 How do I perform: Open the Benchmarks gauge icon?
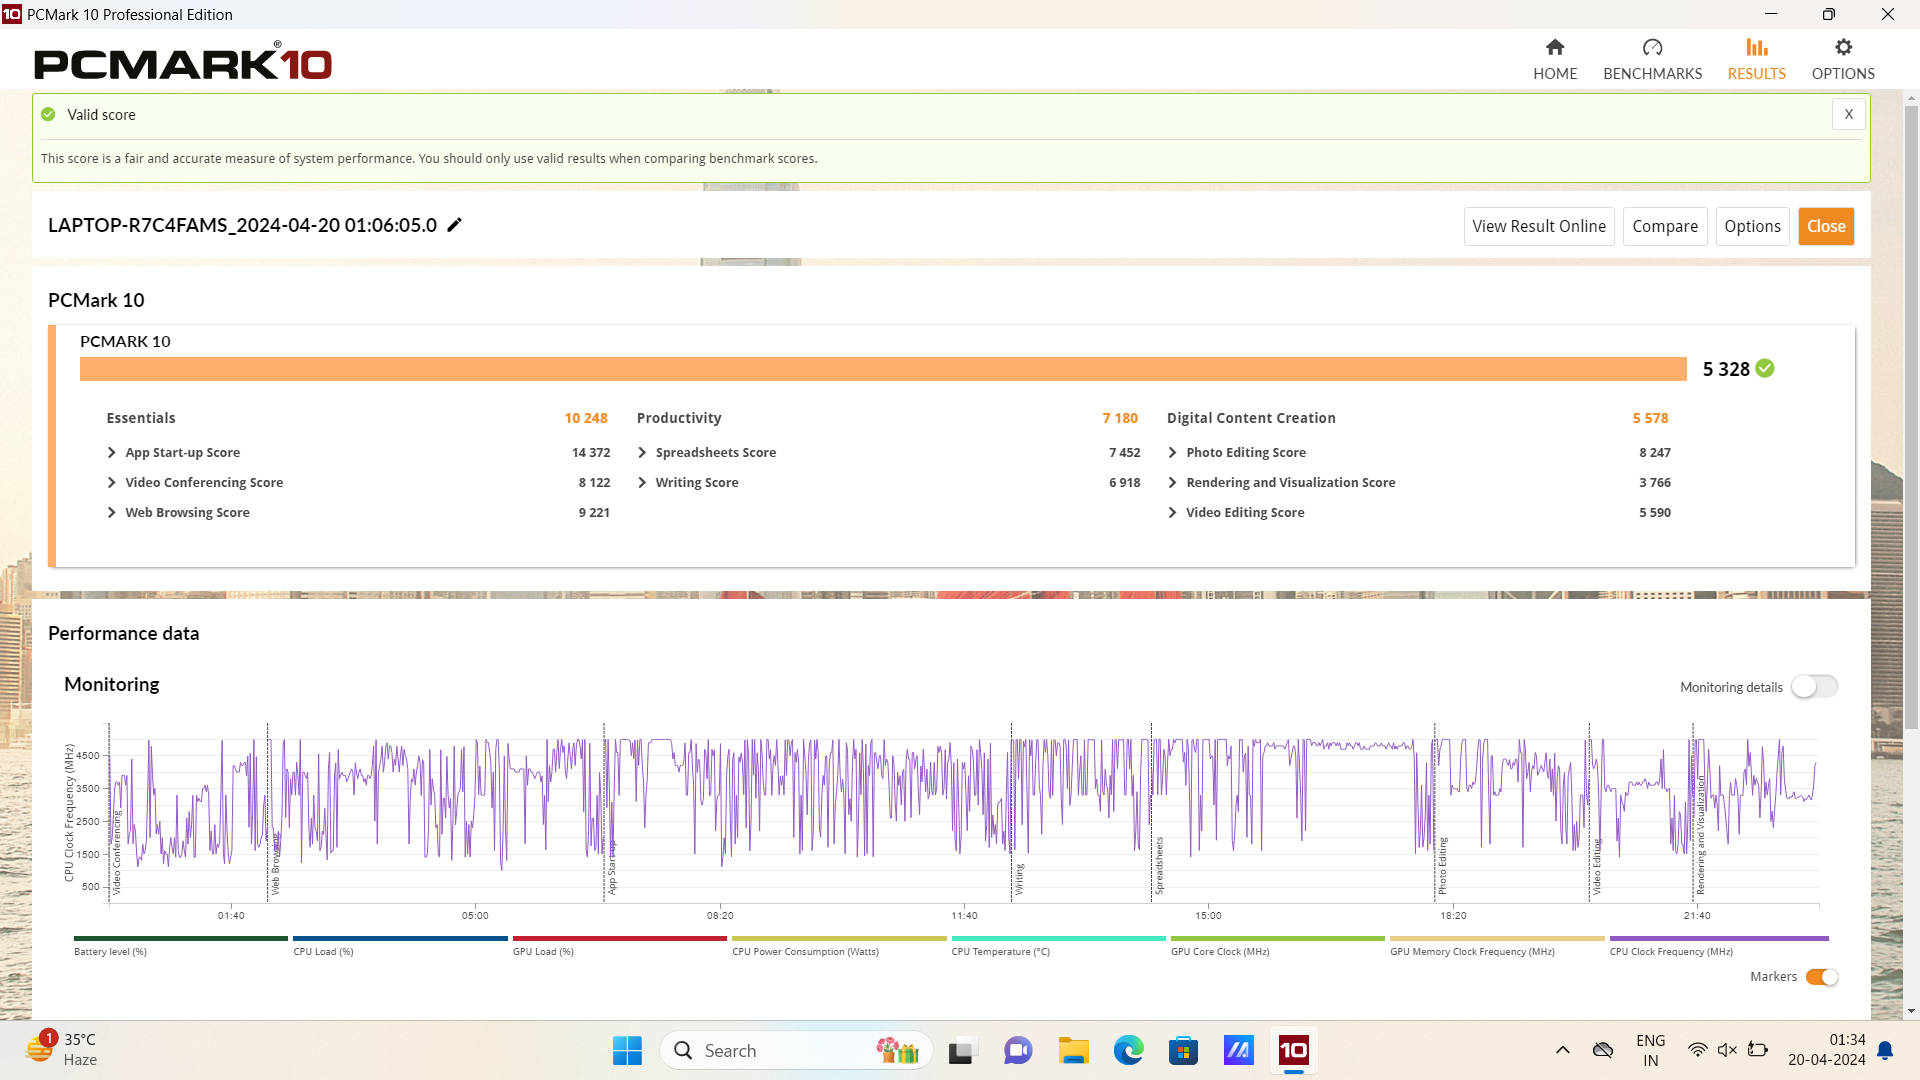point(1652,48)
